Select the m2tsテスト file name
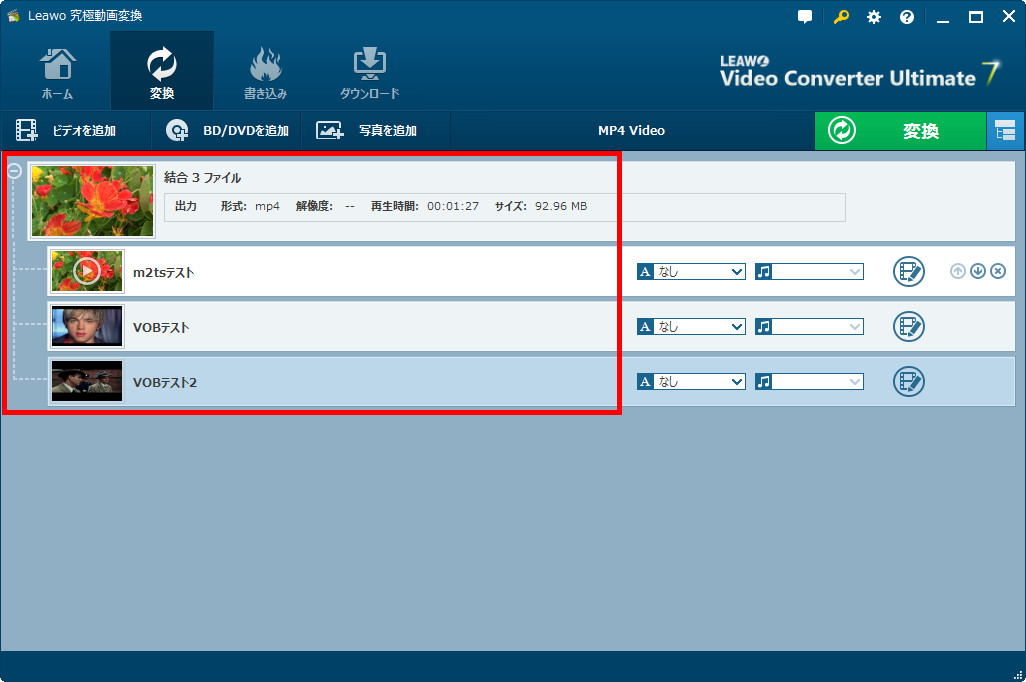 point(164,272)
